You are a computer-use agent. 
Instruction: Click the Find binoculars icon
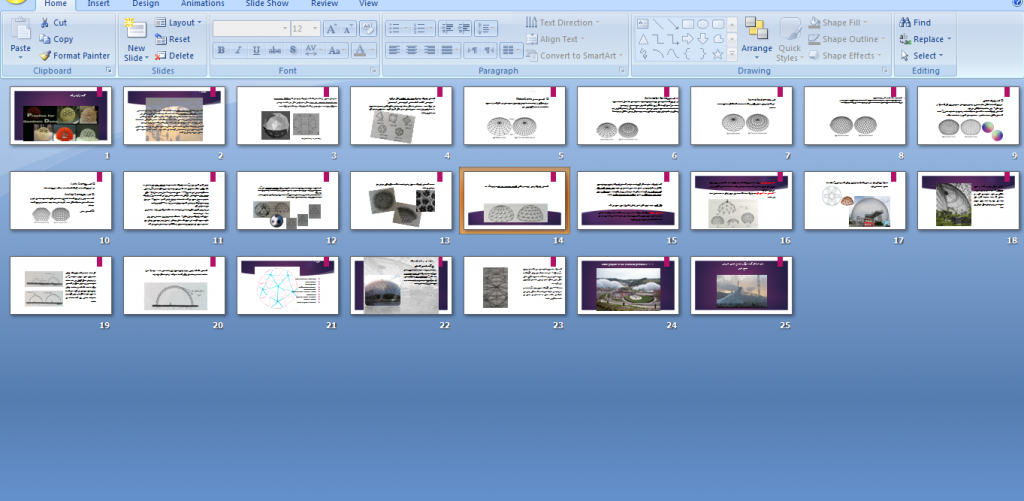point(904,23)
